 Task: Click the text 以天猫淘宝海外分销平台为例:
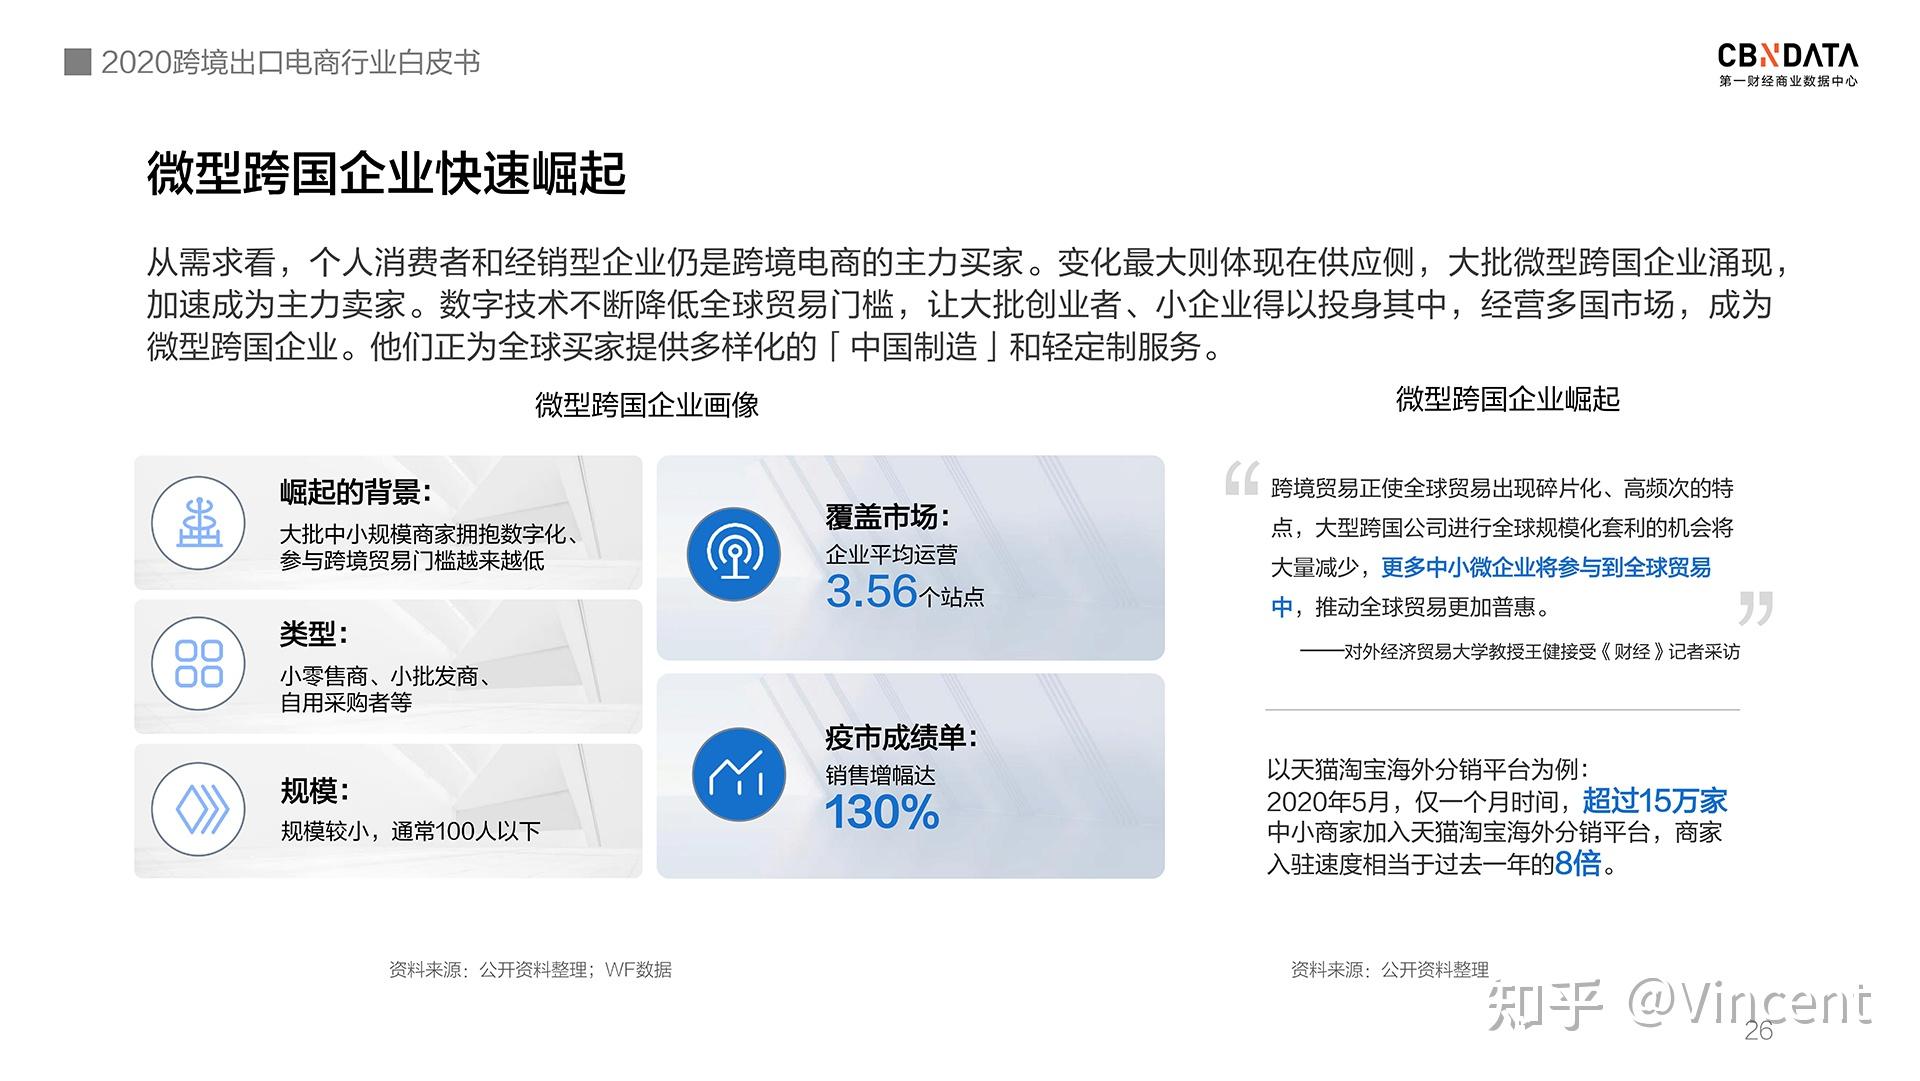[x=1428, y=769]
